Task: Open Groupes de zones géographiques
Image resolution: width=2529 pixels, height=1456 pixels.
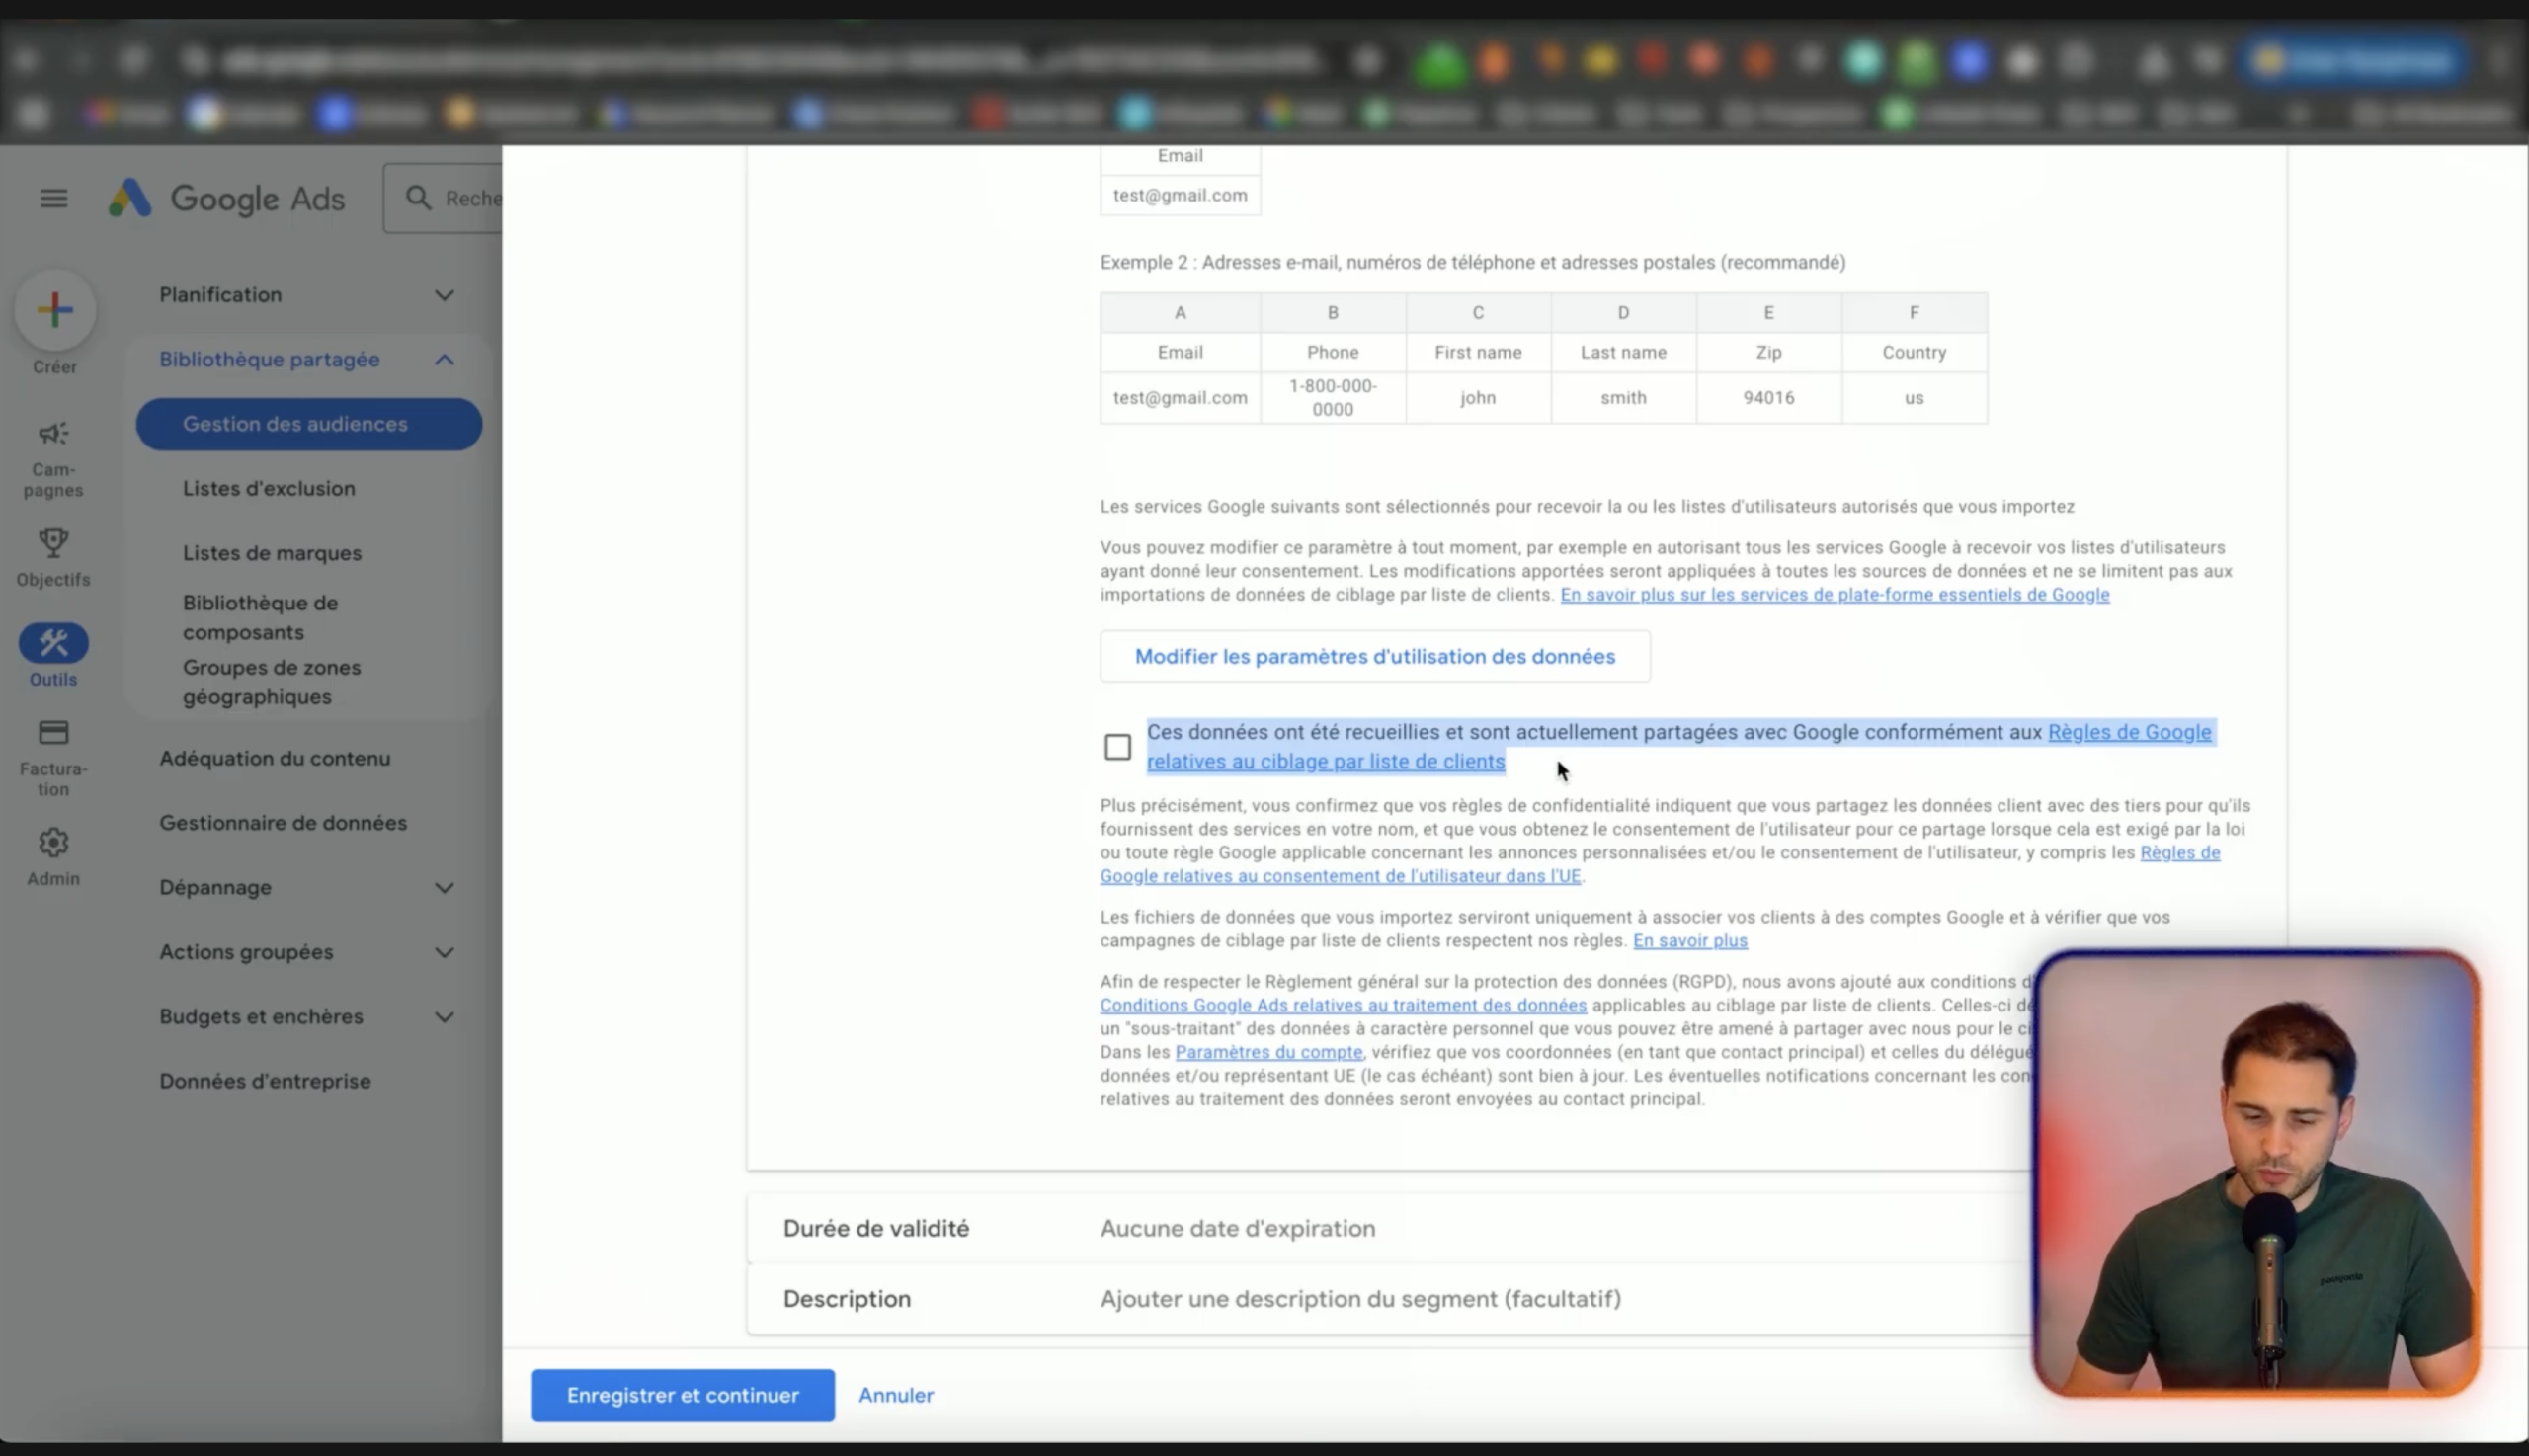Action: [272, 682]
